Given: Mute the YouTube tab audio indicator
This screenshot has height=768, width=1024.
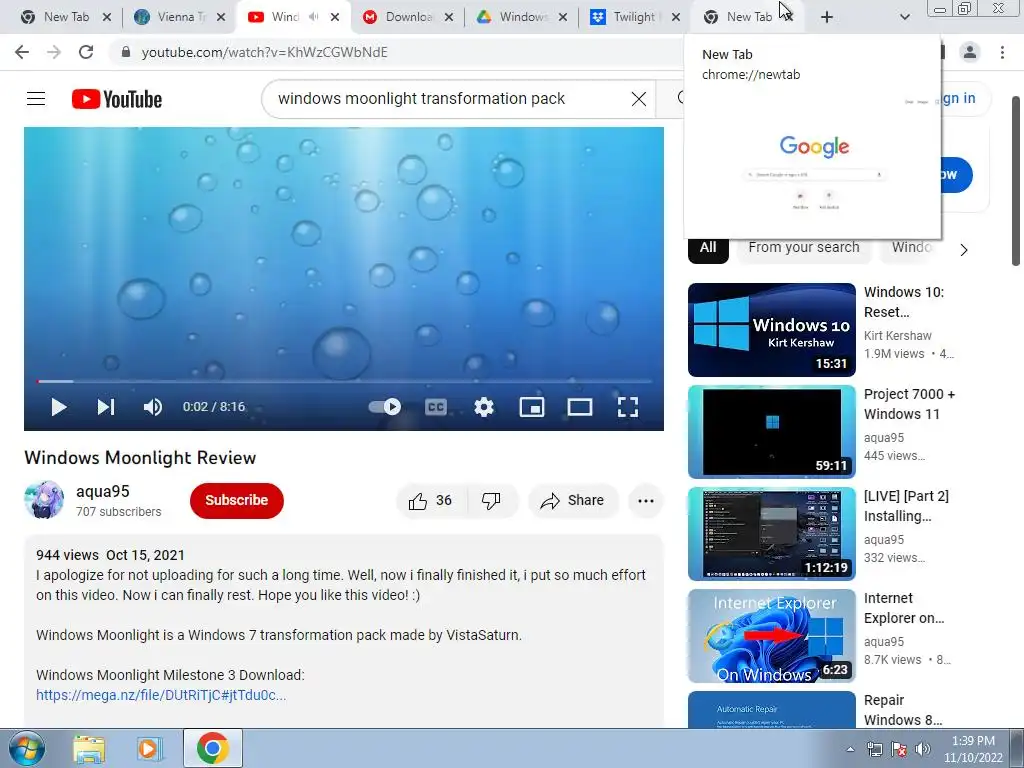Looking at the screenshot, I should (313, 17).
